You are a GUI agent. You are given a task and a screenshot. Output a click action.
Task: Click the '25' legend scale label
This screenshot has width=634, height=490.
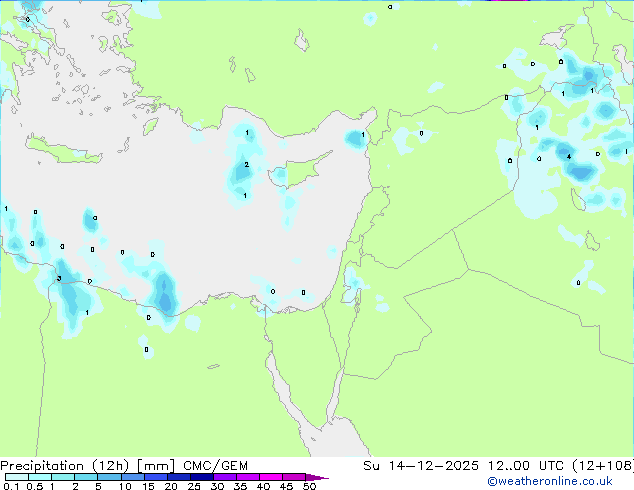coord(194,486)
